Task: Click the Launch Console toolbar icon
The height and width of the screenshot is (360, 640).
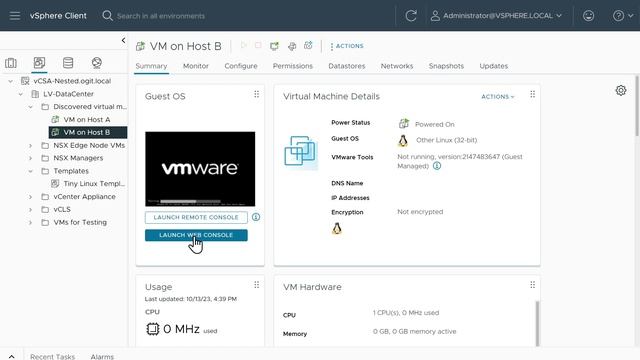Action: (x=274, y=46)
